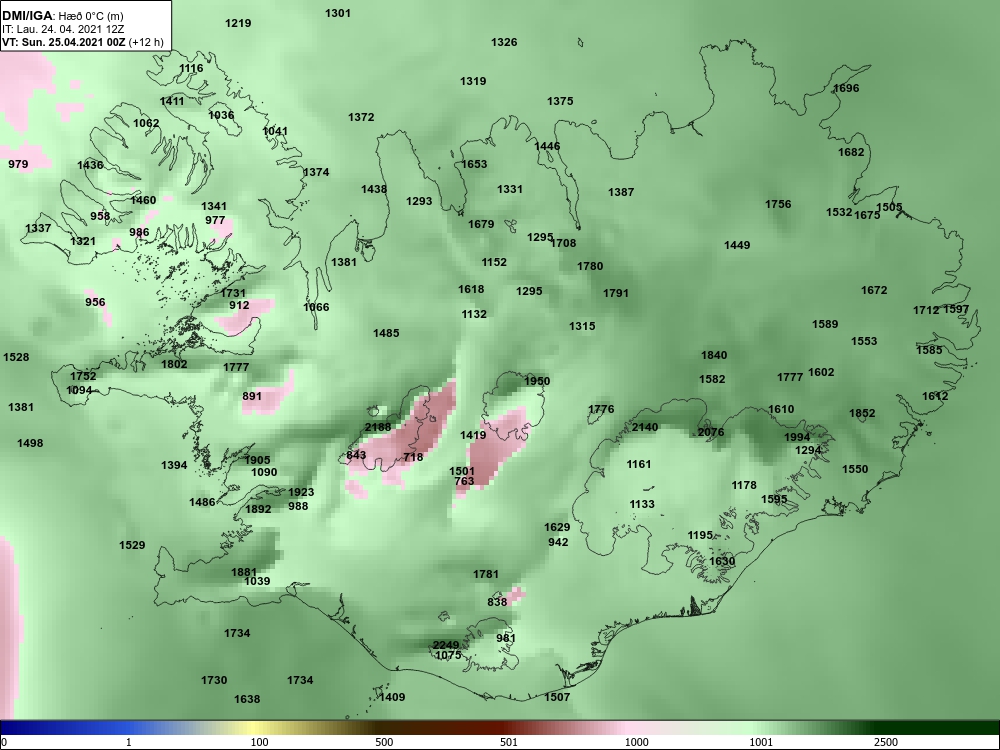The height and width of the screenshot is (750, 1000).
Task: Click the 1507 value offshore south
Action: point(557,697)
